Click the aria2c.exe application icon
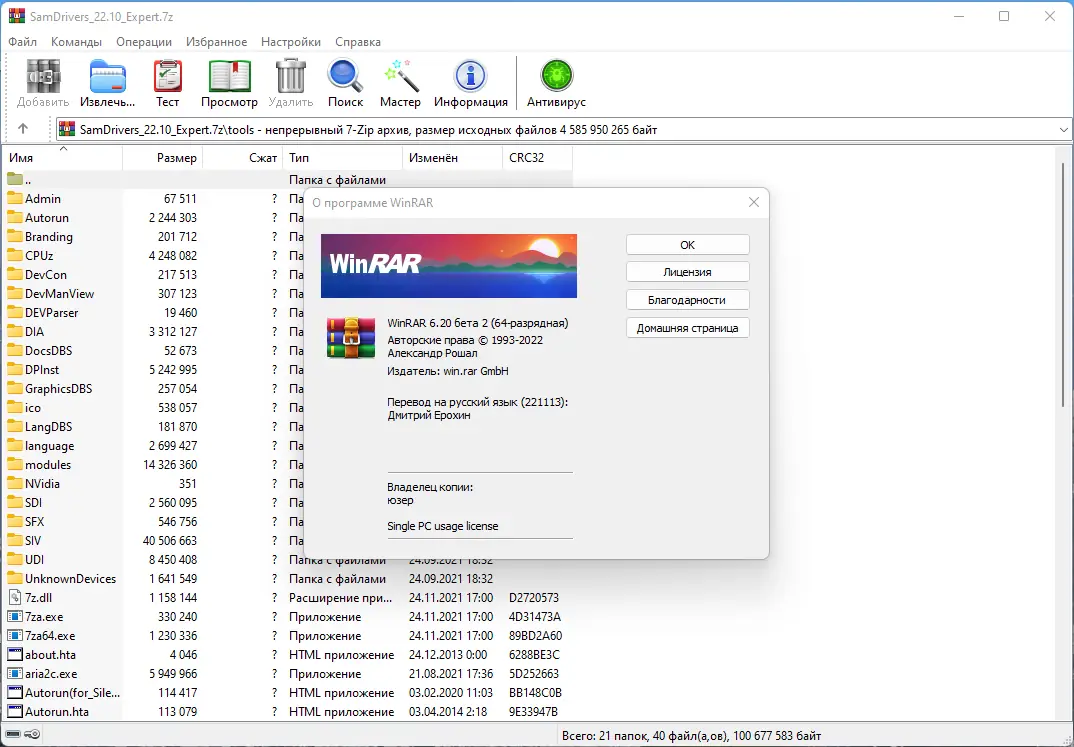The image size is (1074, 747). coord(15,674)
